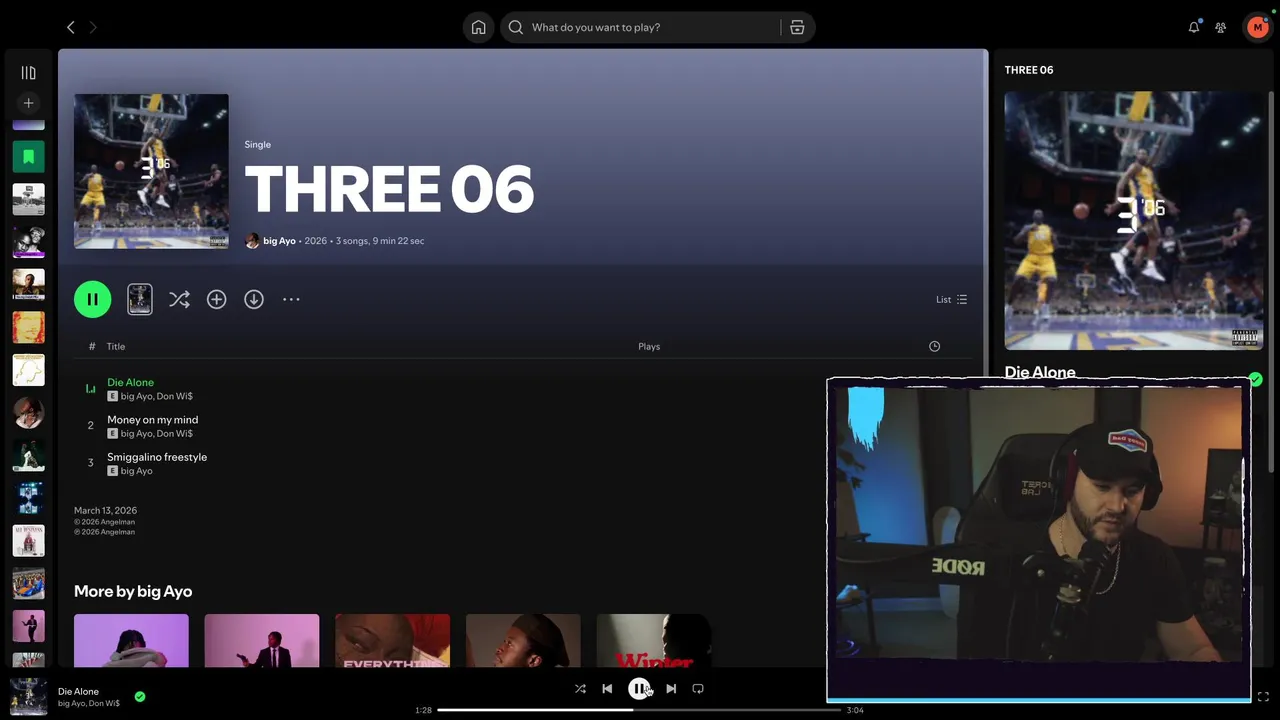Open the Winter album card

[x=654, y=640]
